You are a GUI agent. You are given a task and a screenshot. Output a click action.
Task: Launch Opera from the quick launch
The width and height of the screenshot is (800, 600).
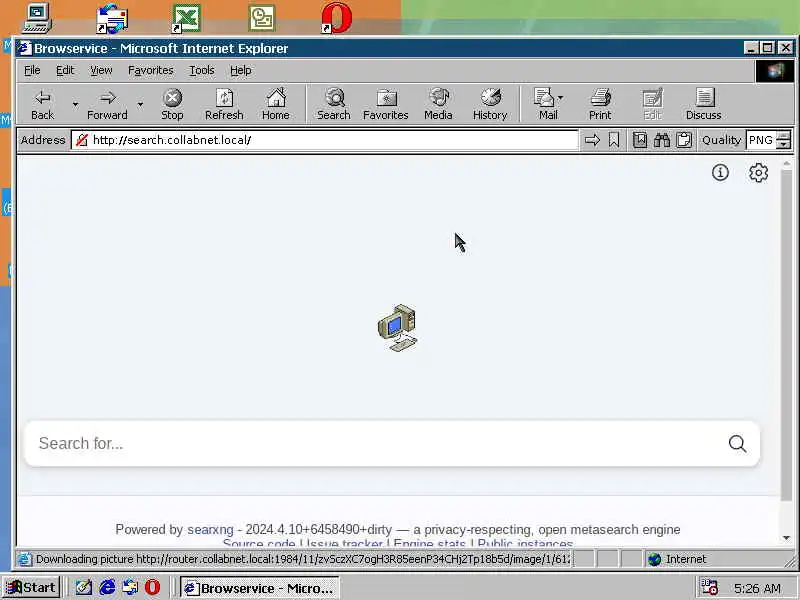pos(152,588)
